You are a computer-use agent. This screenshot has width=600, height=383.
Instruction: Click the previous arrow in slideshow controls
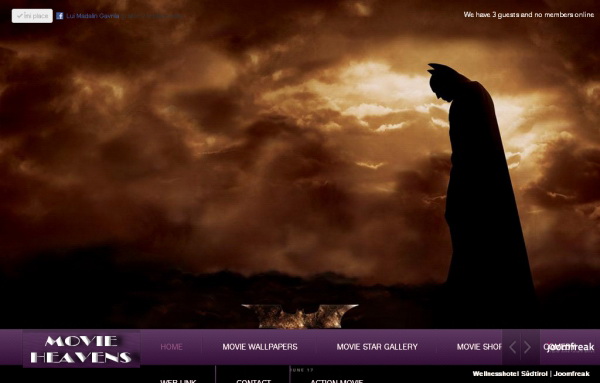pos(512,347)
